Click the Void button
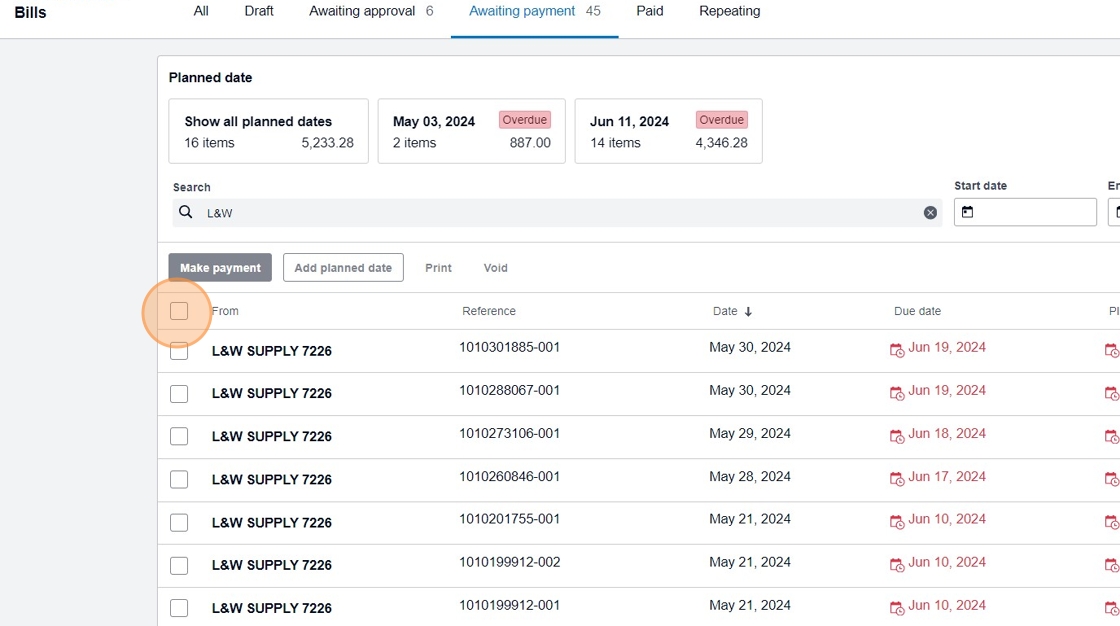This screenshot has height=626, width=1120. 496,268
